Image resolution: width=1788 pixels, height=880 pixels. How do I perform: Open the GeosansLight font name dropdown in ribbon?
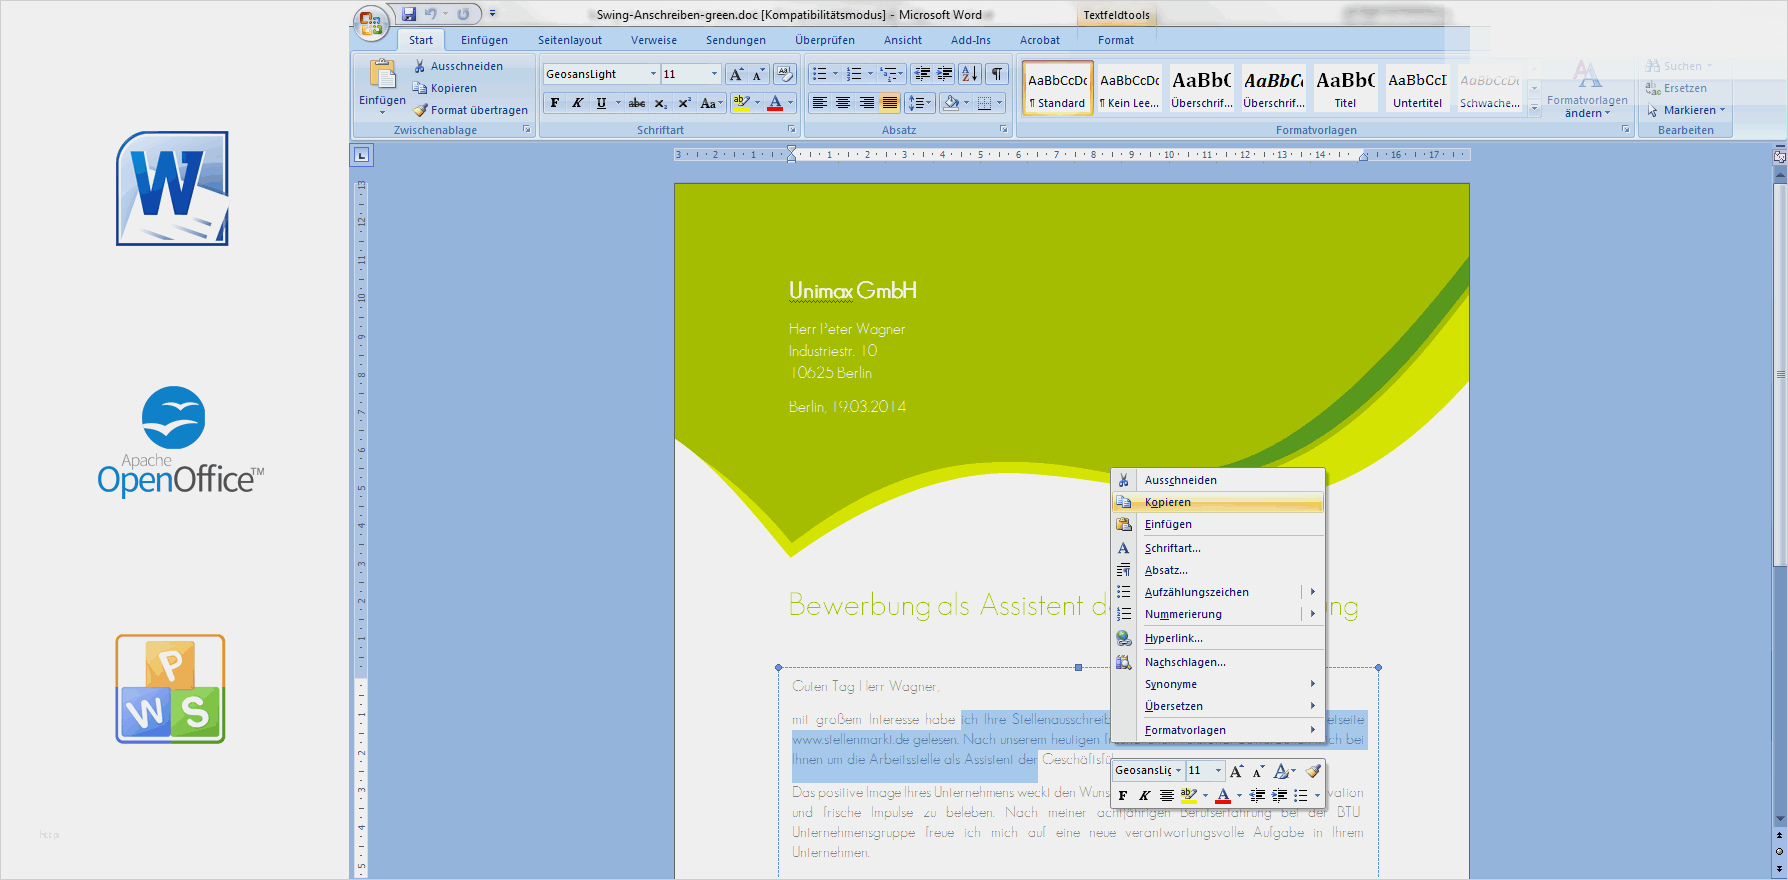click(x=653, y=74)
